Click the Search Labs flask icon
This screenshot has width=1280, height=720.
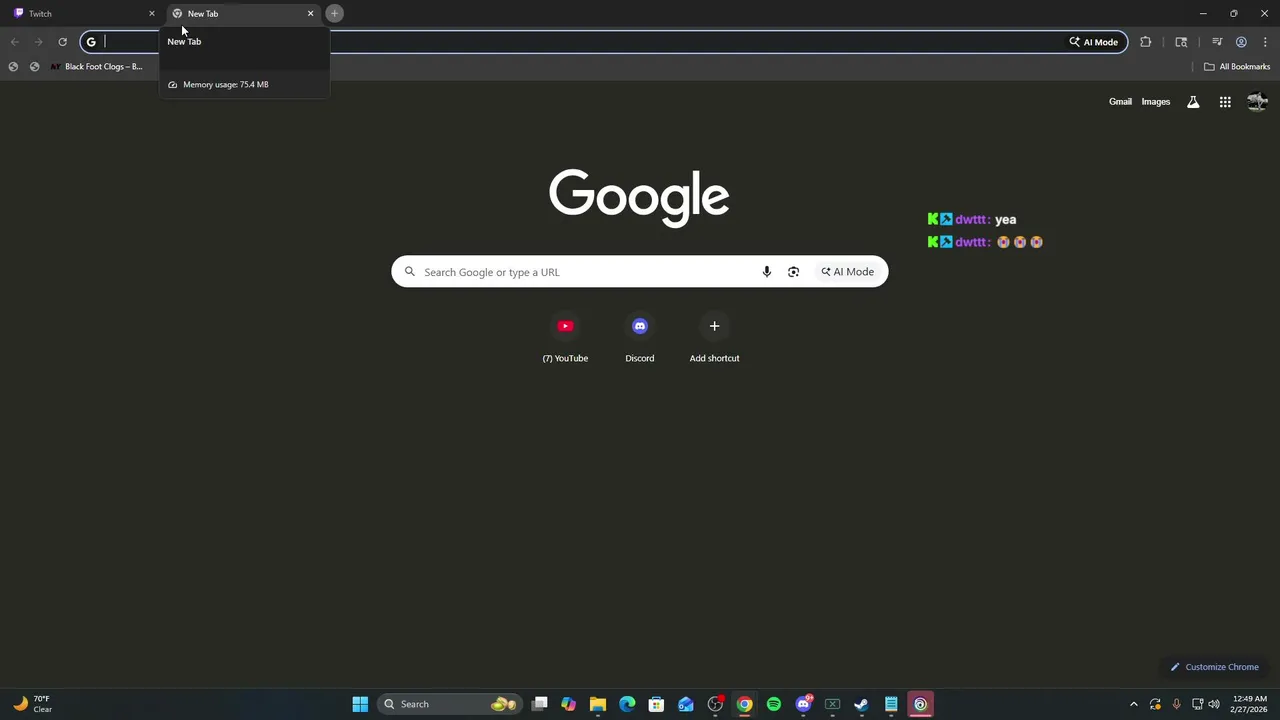[x=1193, y=102]
